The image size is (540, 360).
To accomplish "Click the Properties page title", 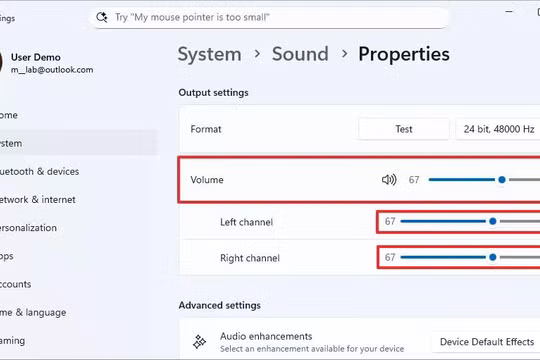I will [404, 54].
